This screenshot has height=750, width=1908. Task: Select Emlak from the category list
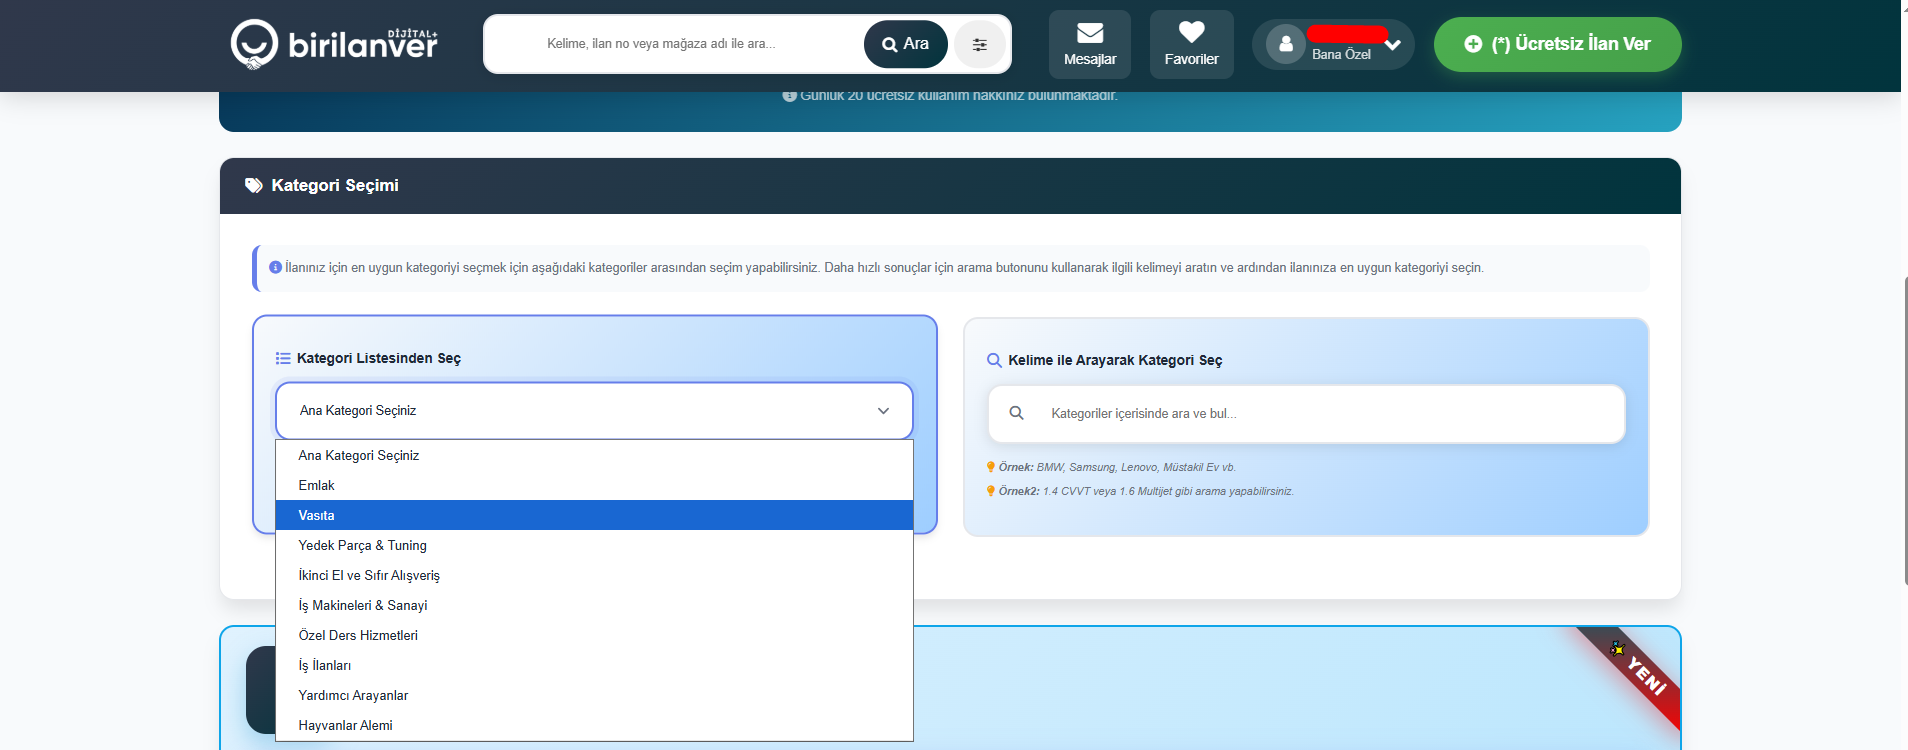click(x=594, y=485)
